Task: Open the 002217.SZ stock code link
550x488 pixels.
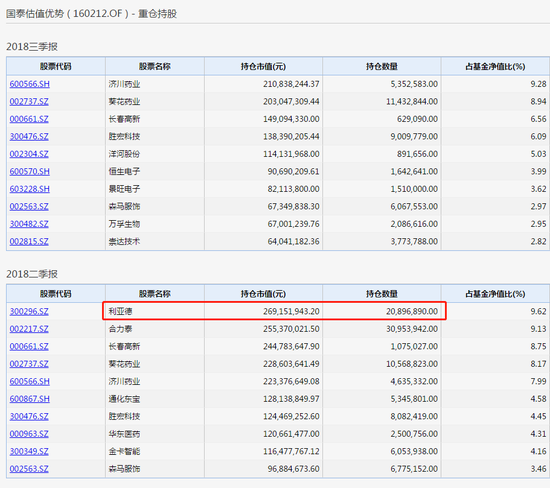Action: pos(29,329)
